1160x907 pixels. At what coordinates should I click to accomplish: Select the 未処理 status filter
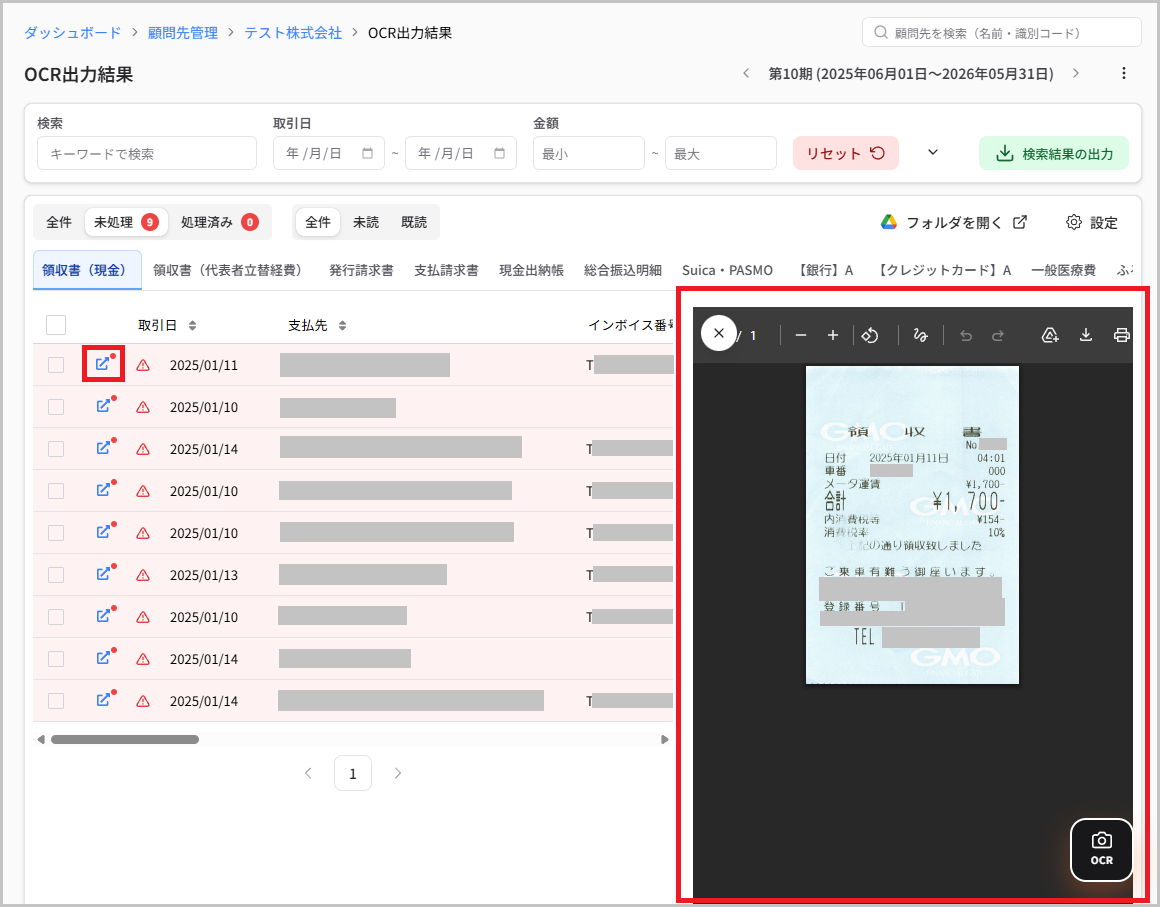point(126,222)
